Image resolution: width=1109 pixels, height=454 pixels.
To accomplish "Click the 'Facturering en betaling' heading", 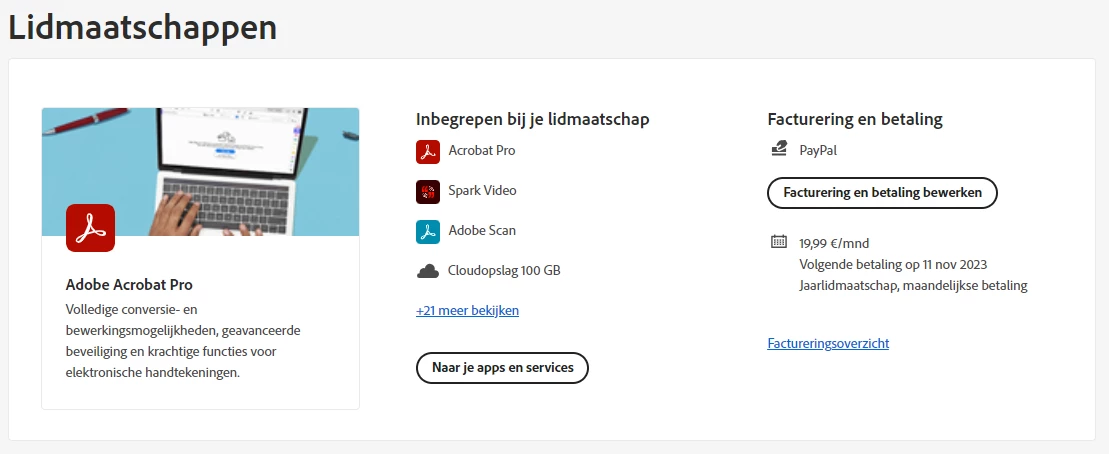I will [855, 119].
